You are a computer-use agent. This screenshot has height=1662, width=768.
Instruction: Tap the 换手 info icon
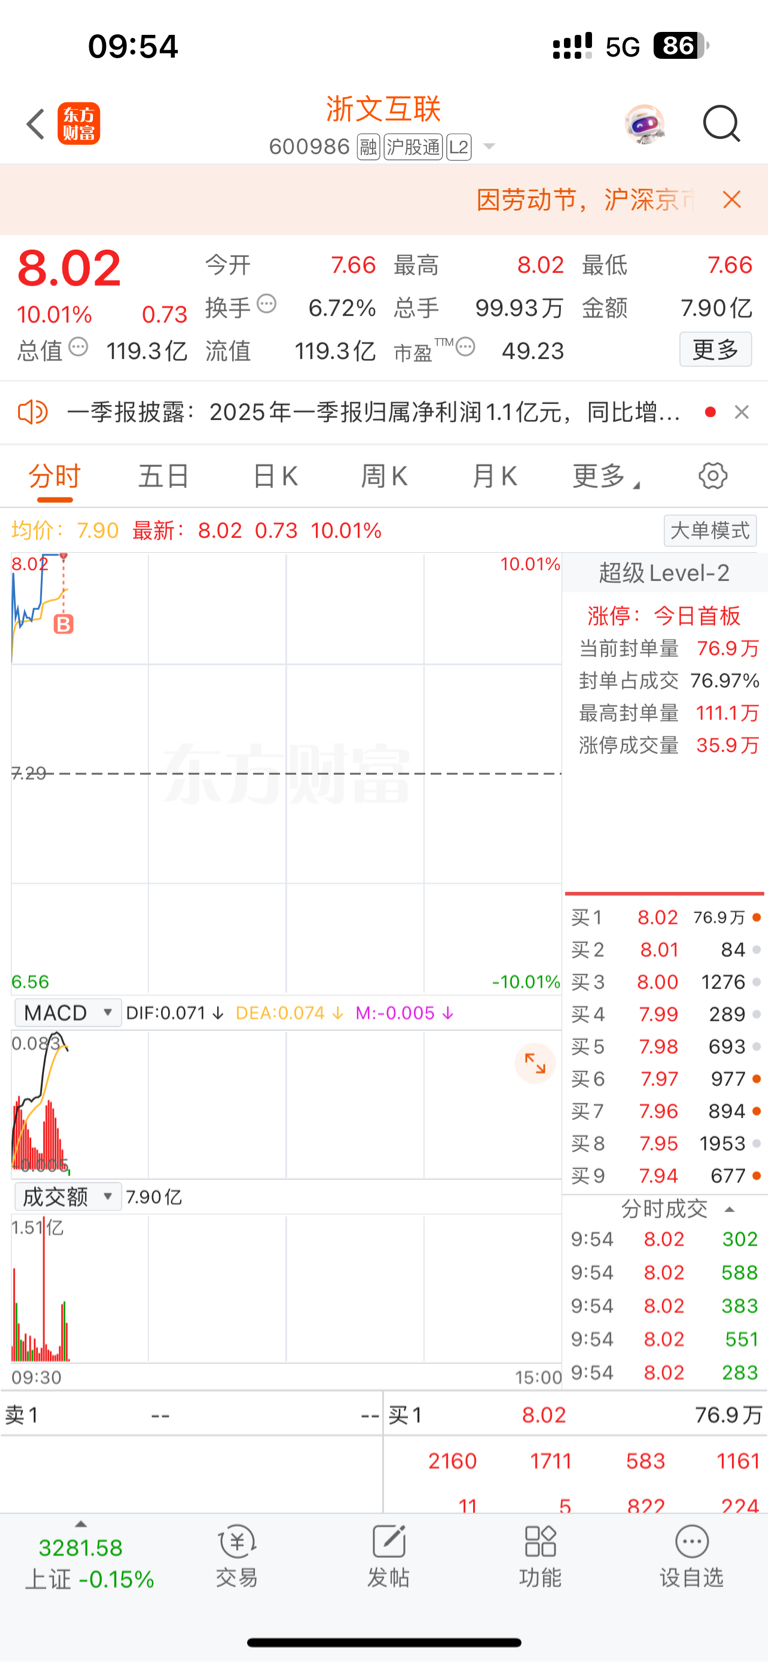[x=267, y=304]
